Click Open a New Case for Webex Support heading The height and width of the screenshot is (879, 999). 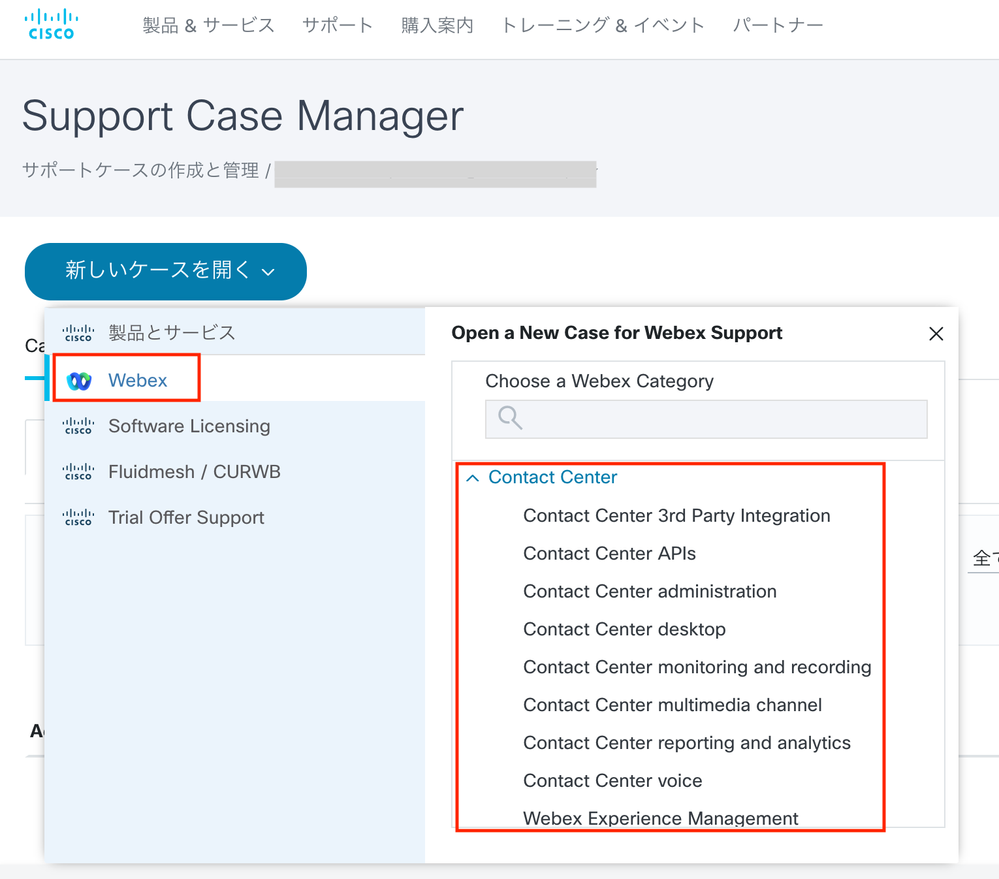pos(616,332)
